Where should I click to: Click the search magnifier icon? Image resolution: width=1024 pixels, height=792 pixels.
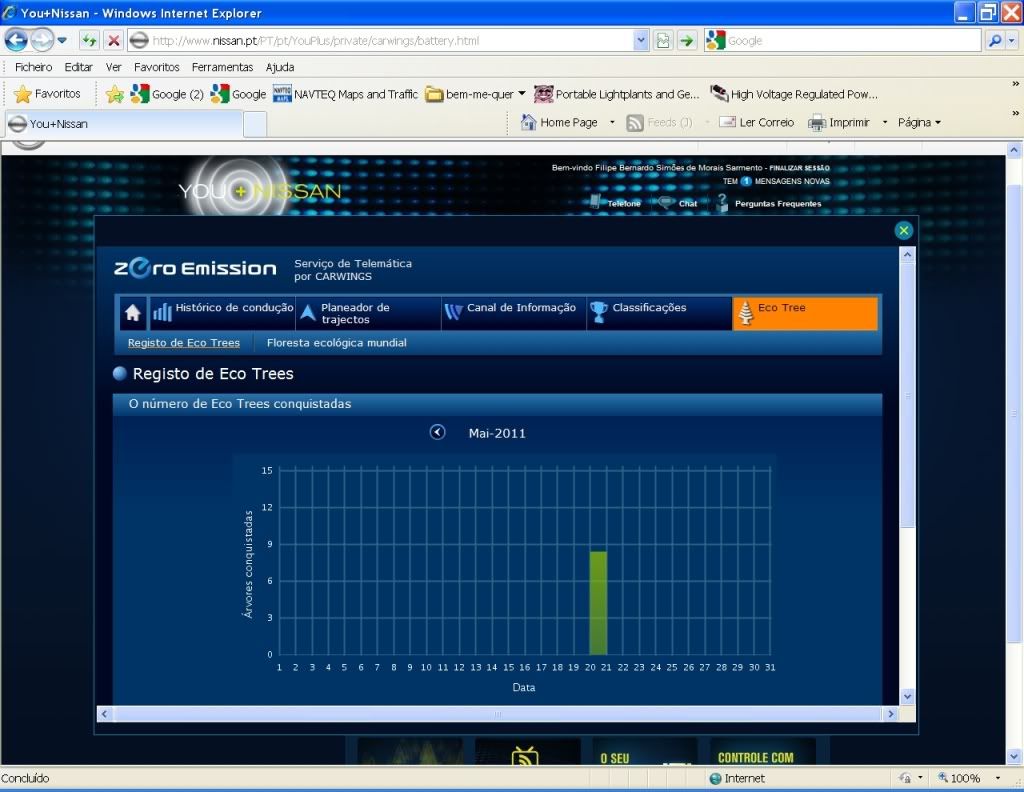(995, 40)
